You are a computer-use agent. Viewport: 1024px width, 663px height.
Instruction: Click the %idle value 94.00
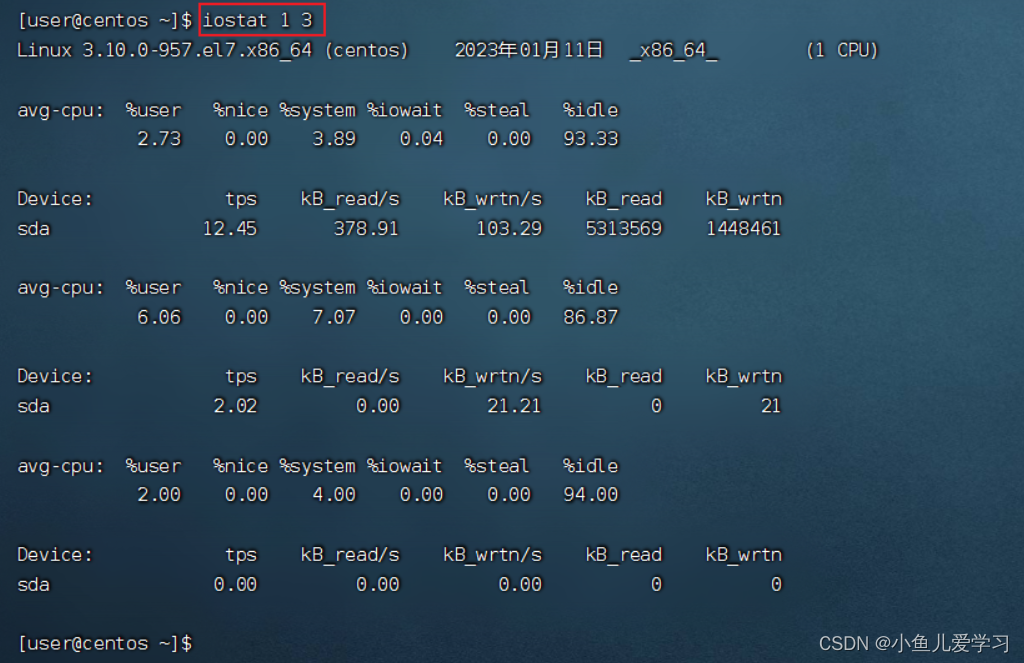point(590,494)
